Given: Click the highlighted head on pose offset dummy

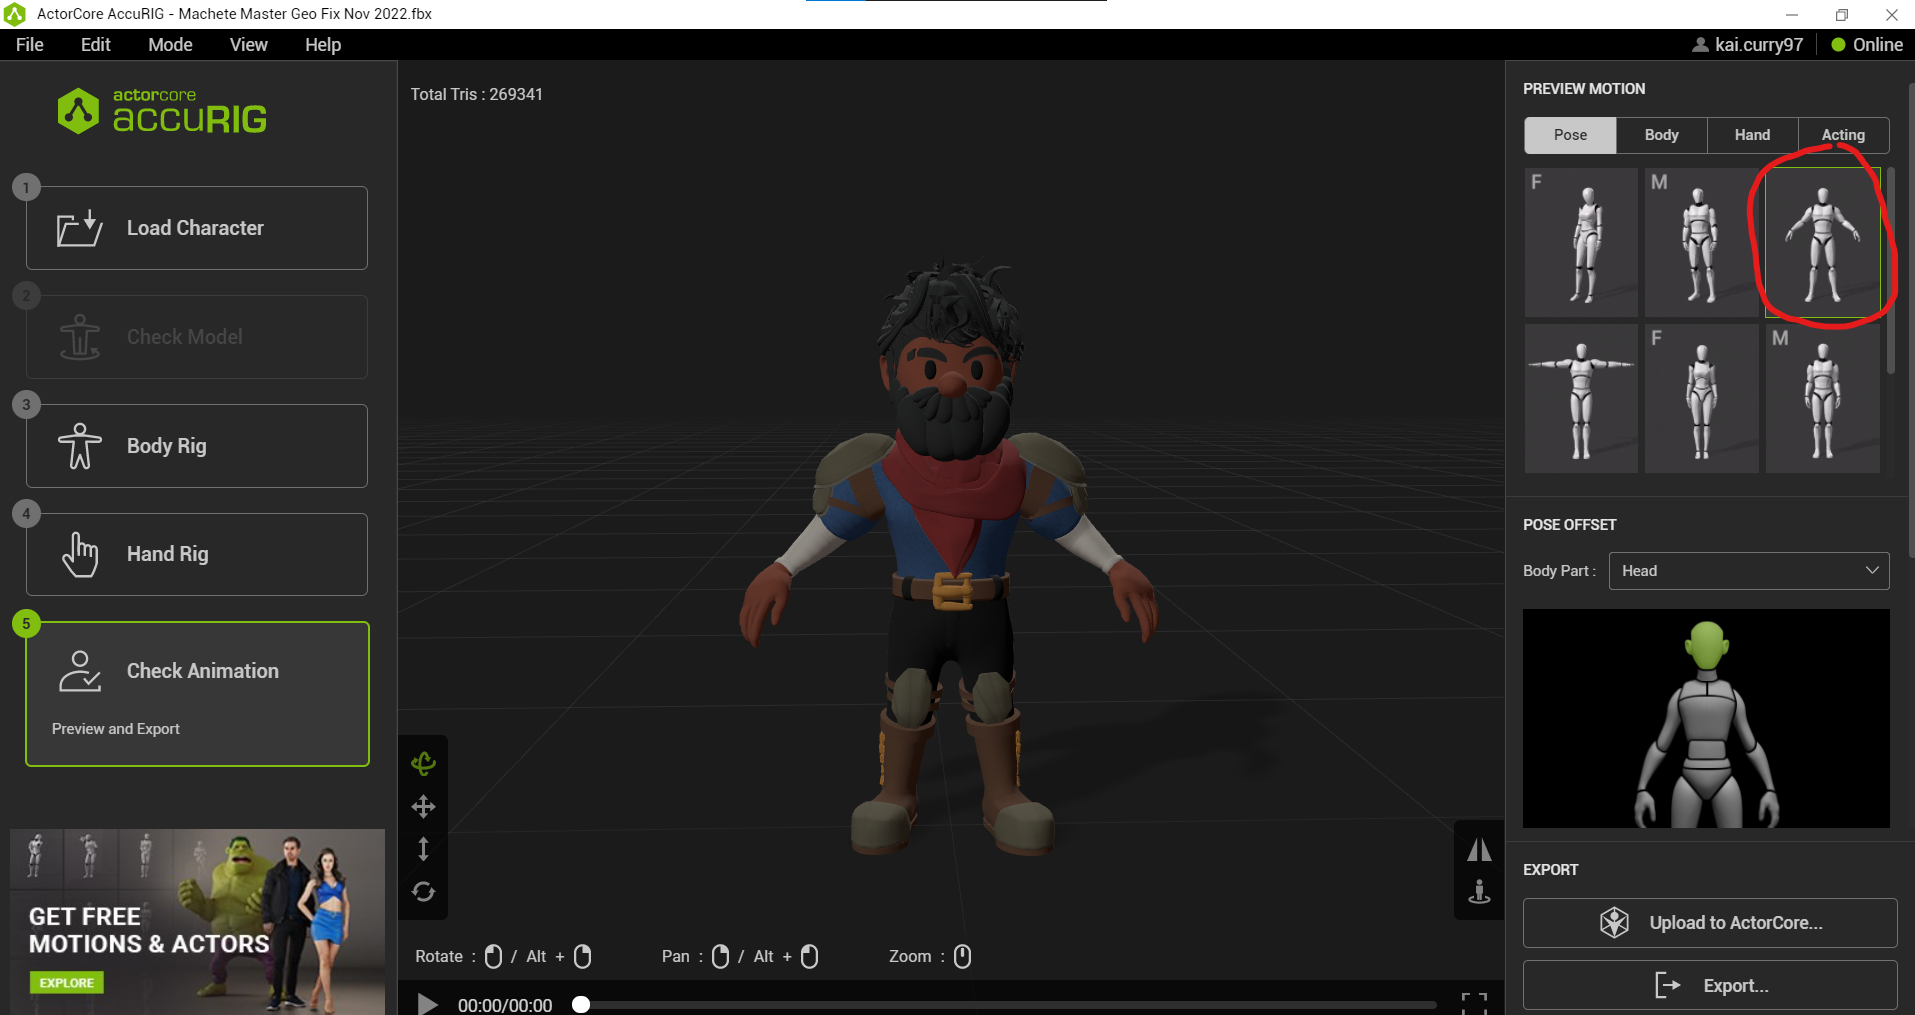Looking at the screenshot, I should 1707,646.
